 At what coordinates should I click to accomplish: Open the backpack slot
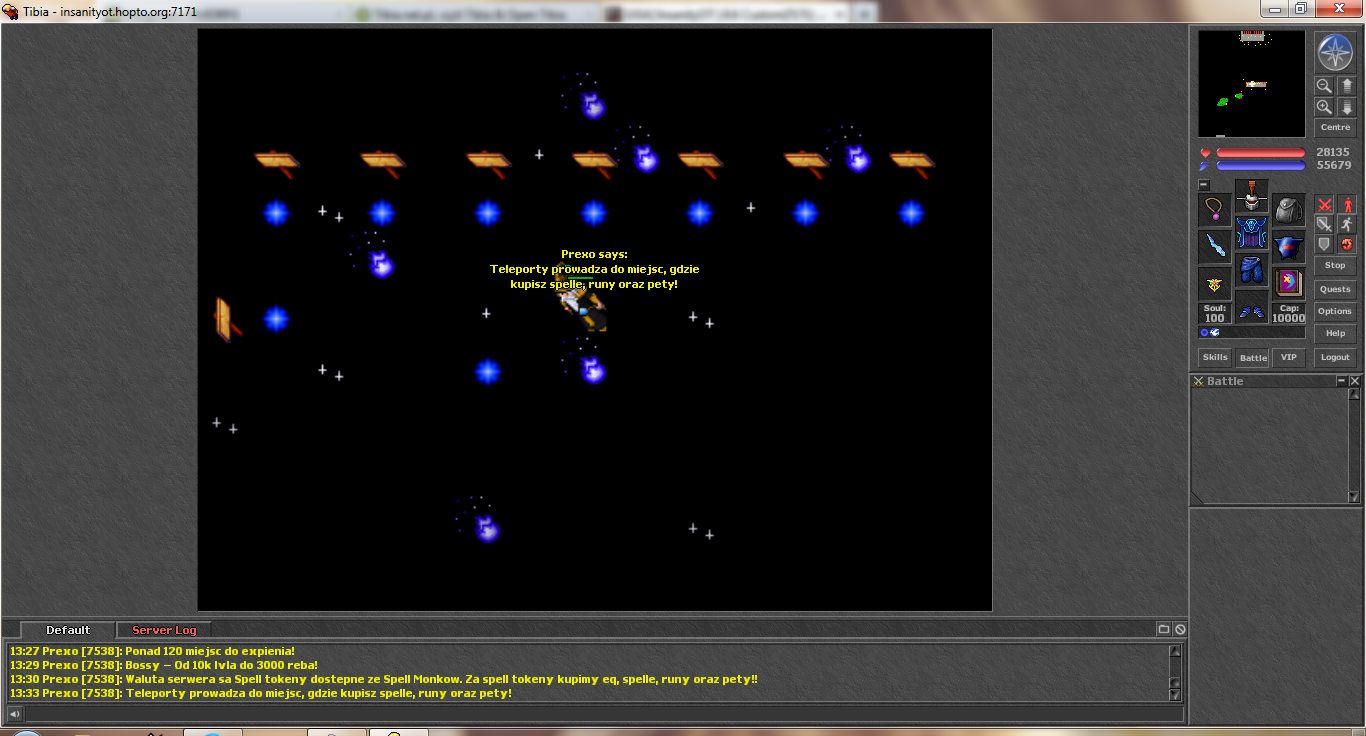1289,210
